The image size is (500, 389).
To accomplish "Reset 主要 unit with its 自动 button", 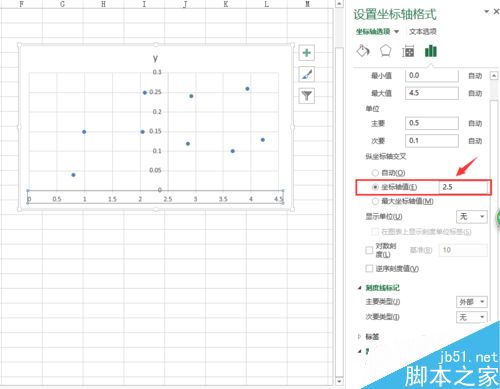I will tap(475, 123).
